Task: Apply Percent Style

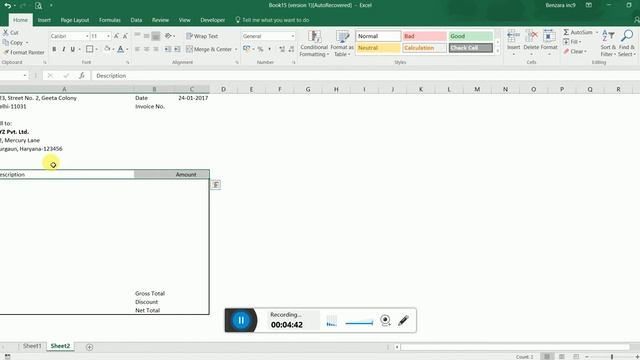Action: [x=260, y=49]
